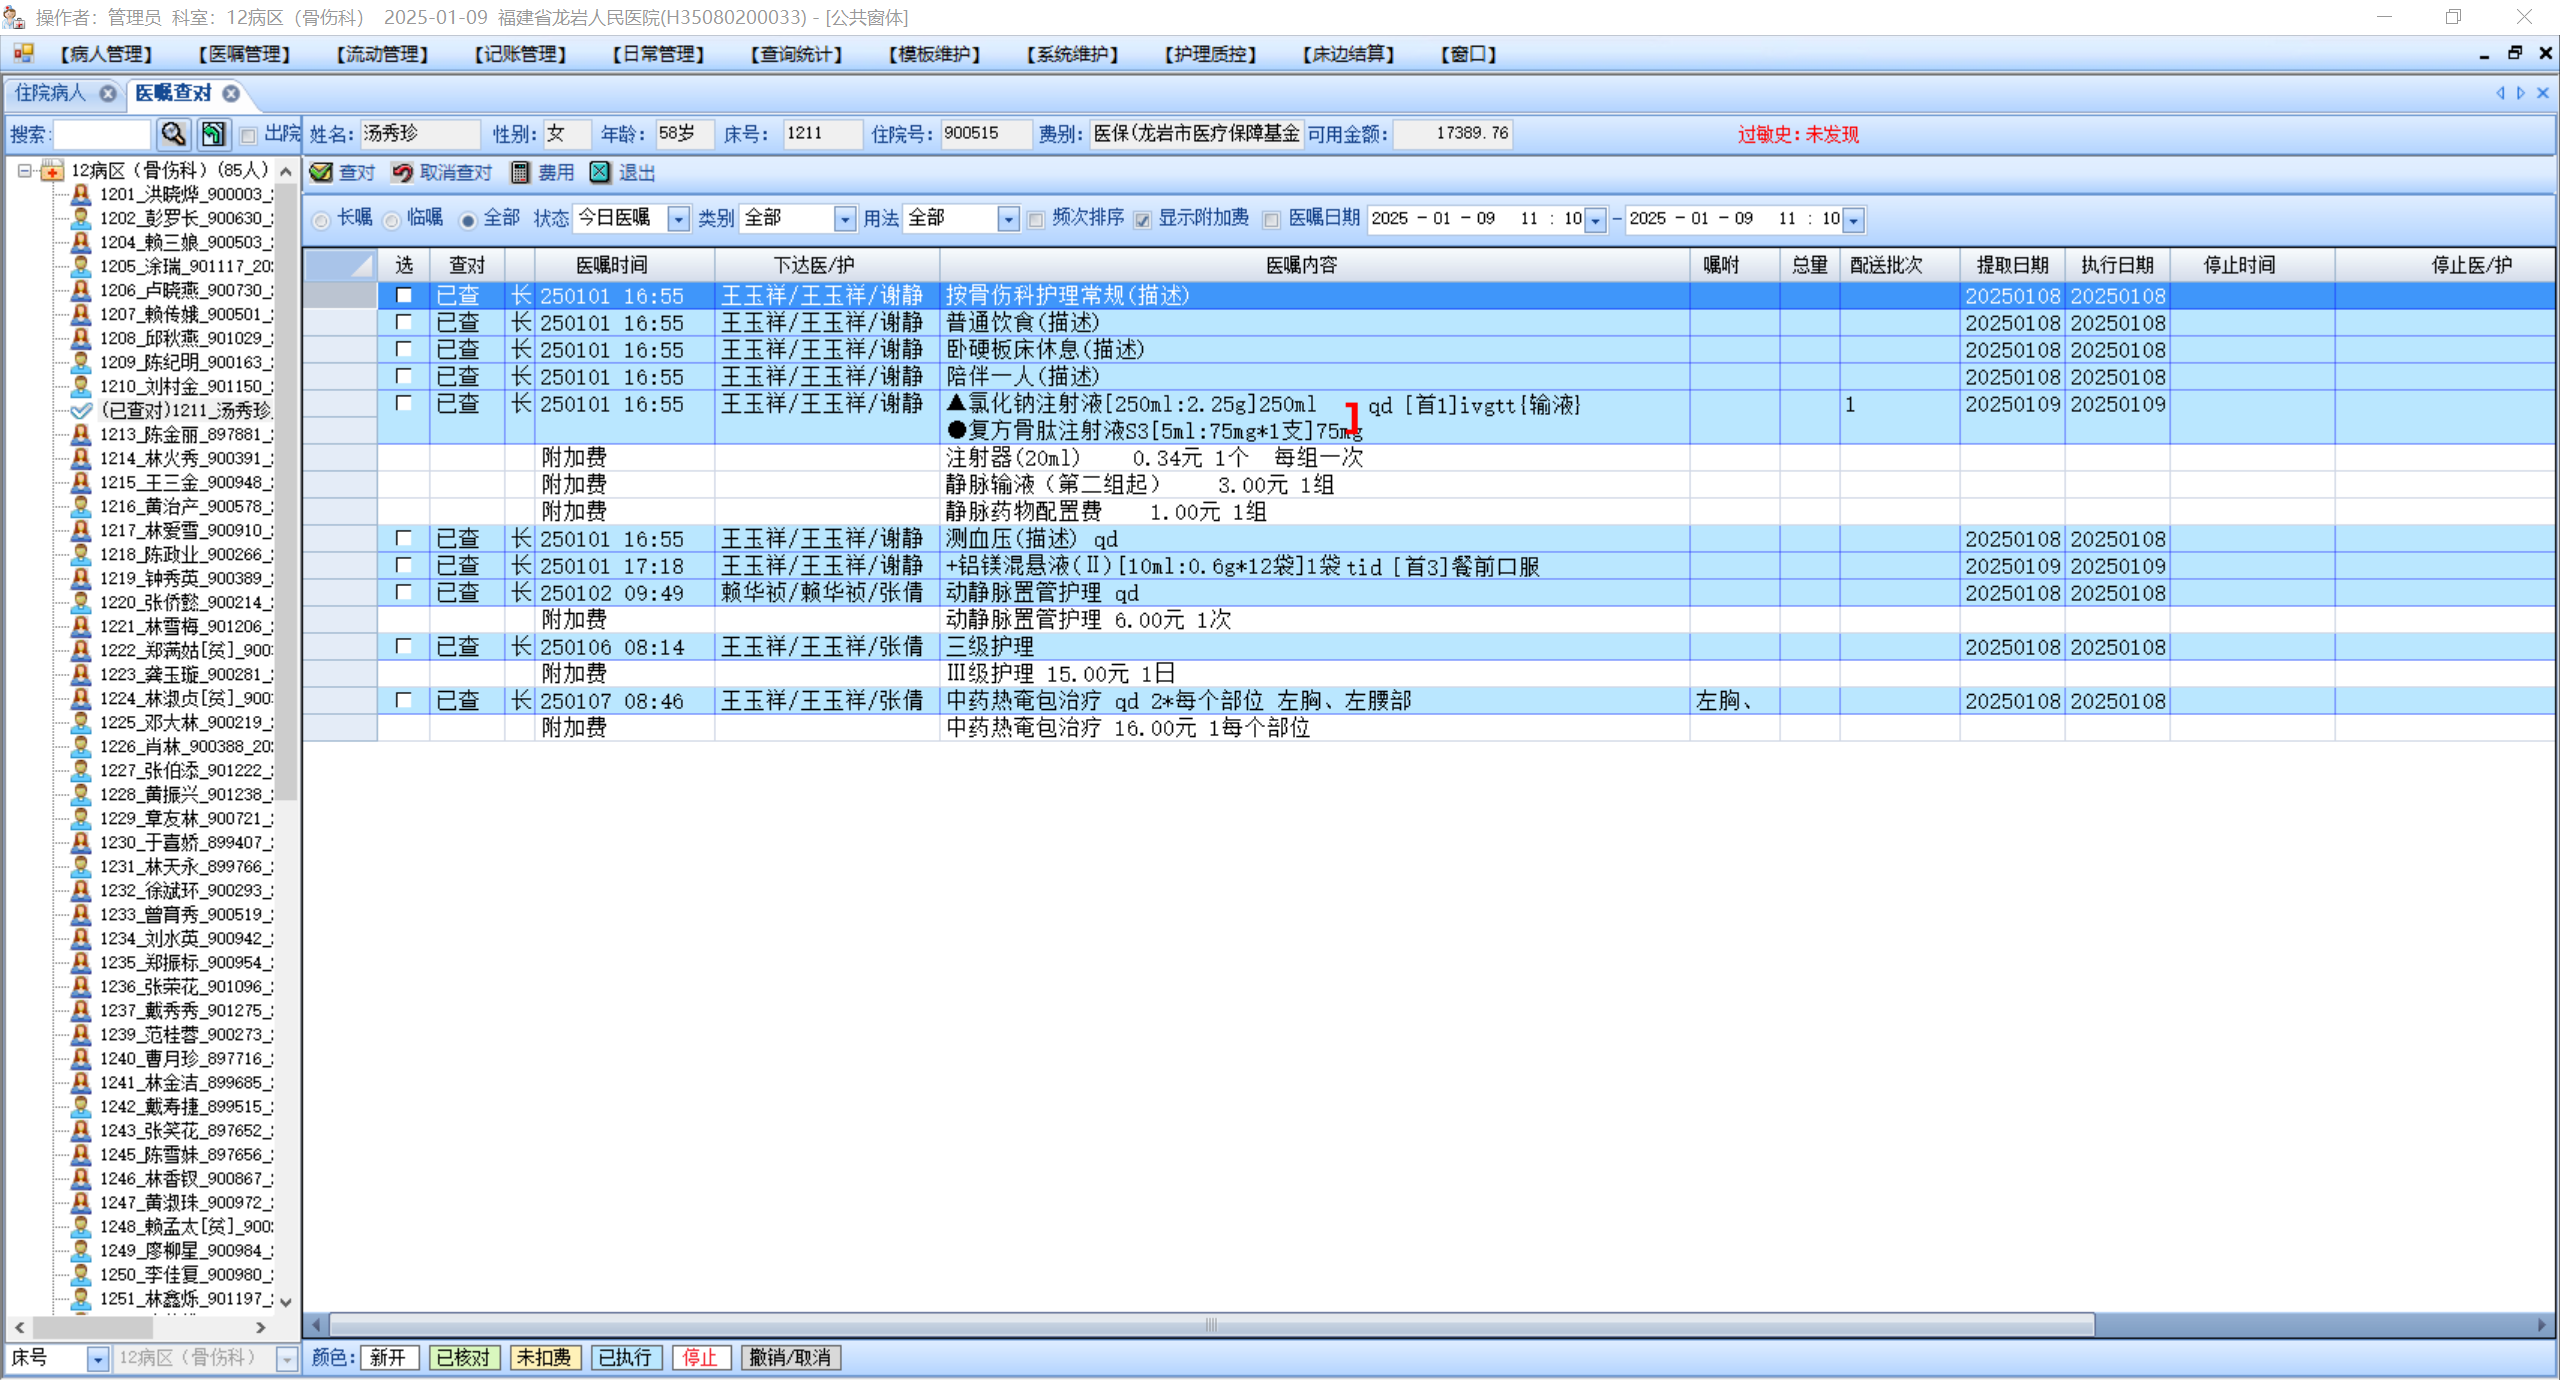Collapse the 12病区（骨伤科） tree node
Image resolution: width=2561 pixels, height=1380 pixels.
point(25,171)
